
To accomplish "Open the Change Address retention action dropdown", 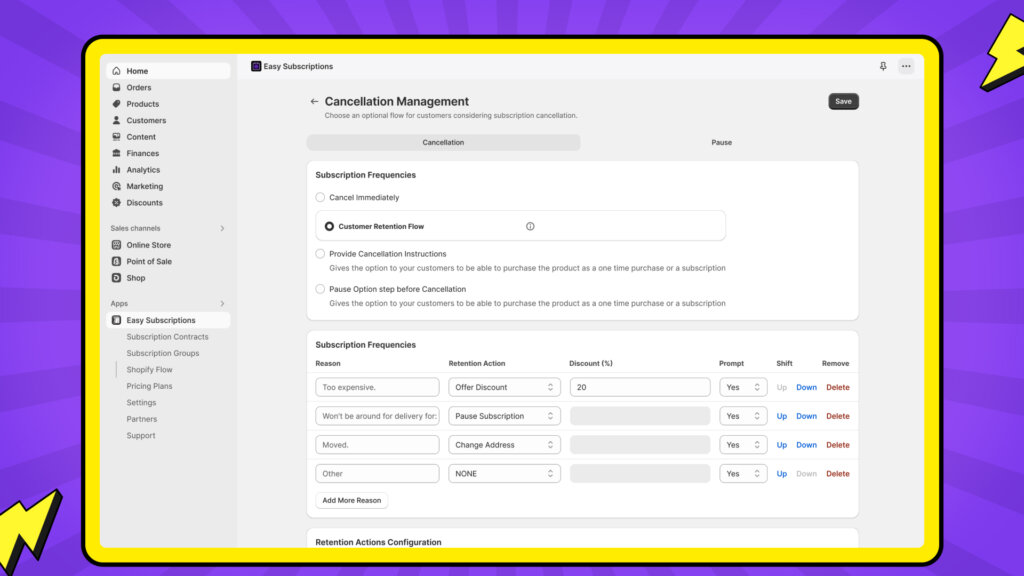I will pyautogui.click(x=504, y=445).
